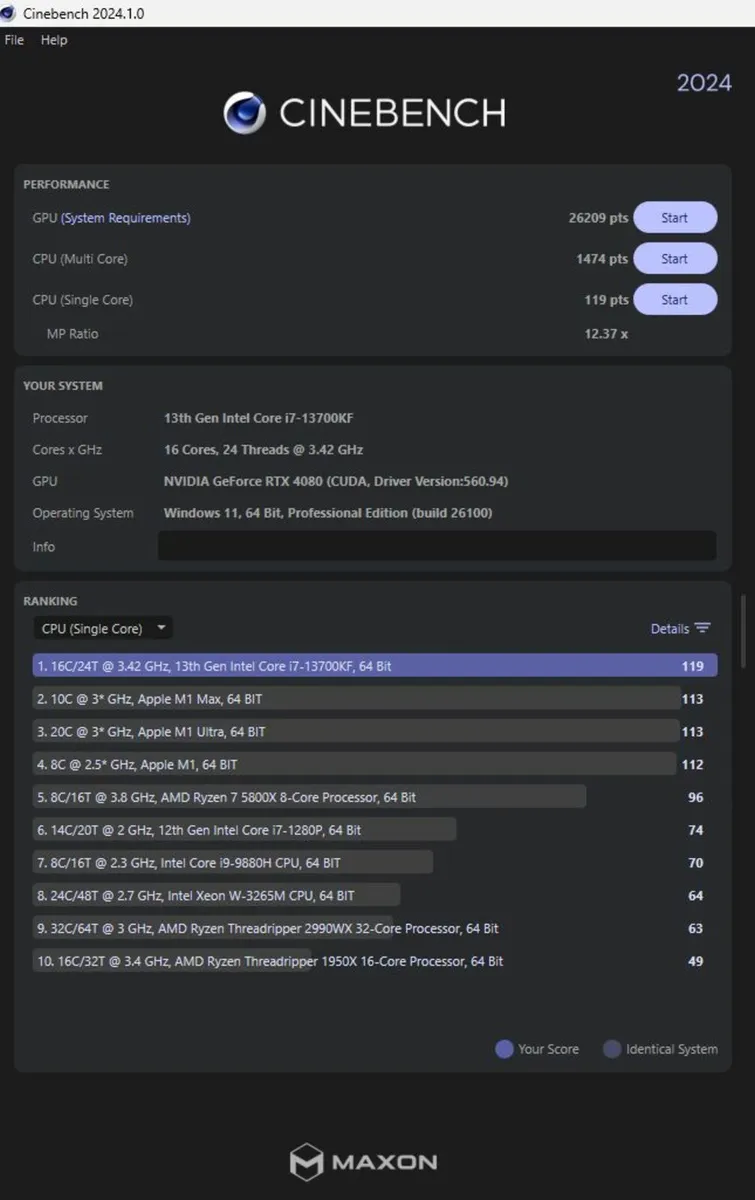Click the Your Score legend circle
The height and width of the screenshot is (1200, 755).
504,1049
